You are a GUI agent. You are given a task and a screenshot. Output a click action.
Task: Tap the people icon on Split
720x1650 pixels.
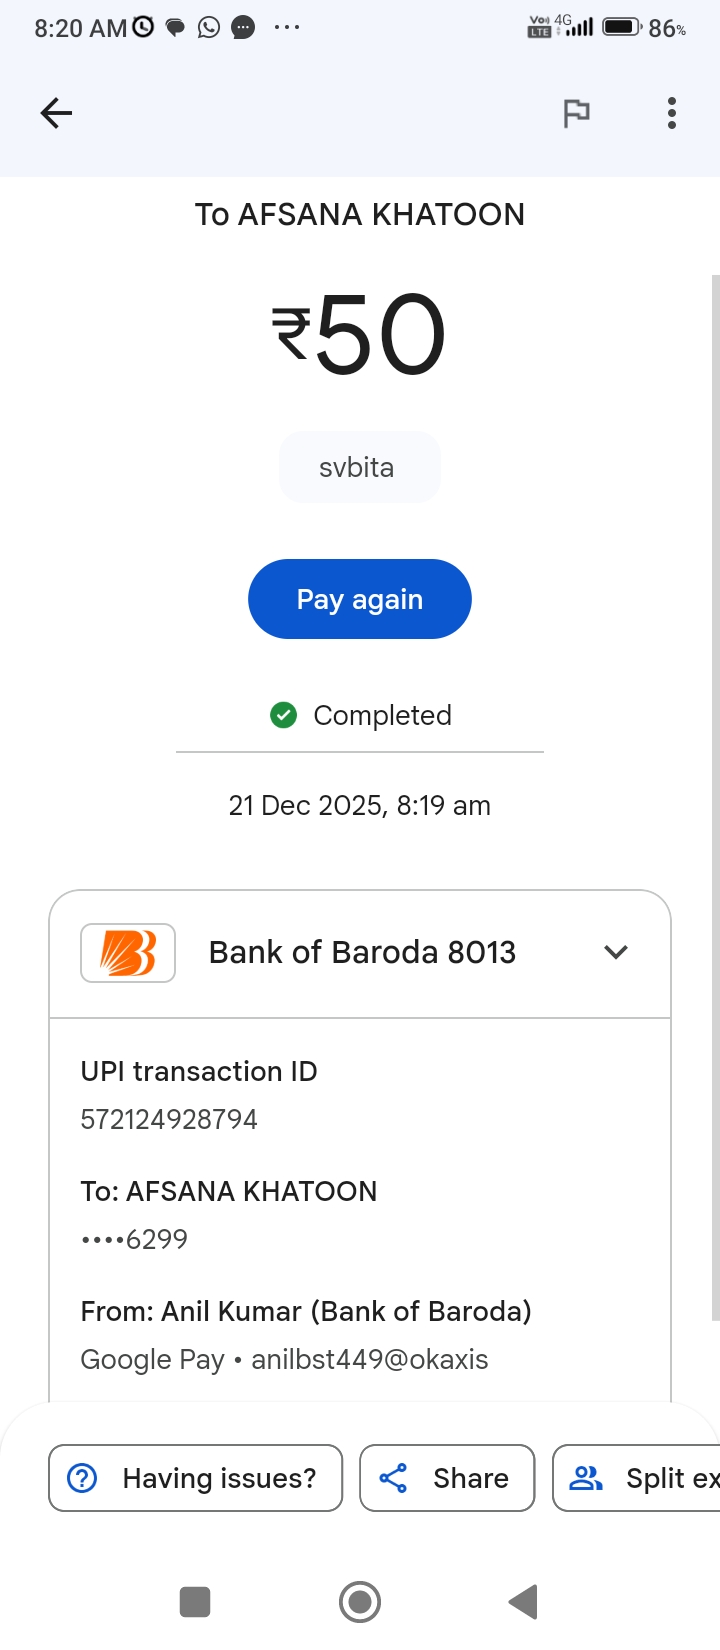586,1478
